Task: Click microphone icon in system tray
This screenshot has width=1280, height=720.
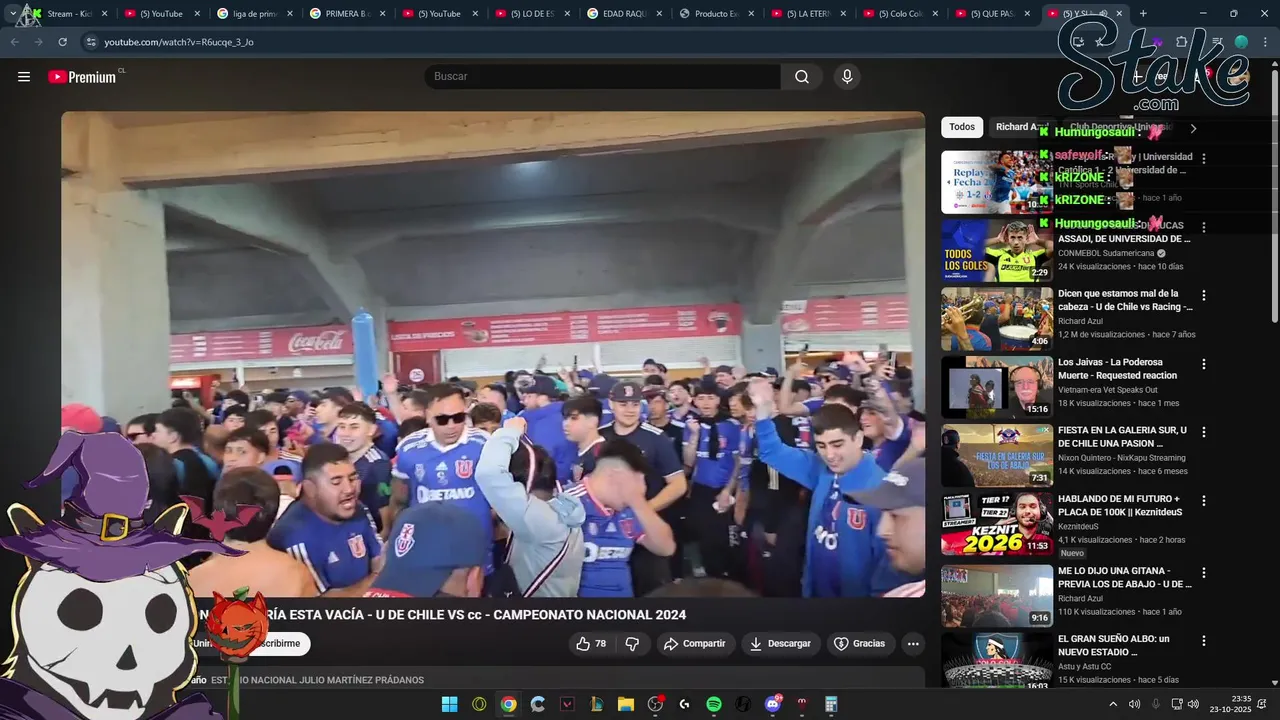Action: 1156,704
